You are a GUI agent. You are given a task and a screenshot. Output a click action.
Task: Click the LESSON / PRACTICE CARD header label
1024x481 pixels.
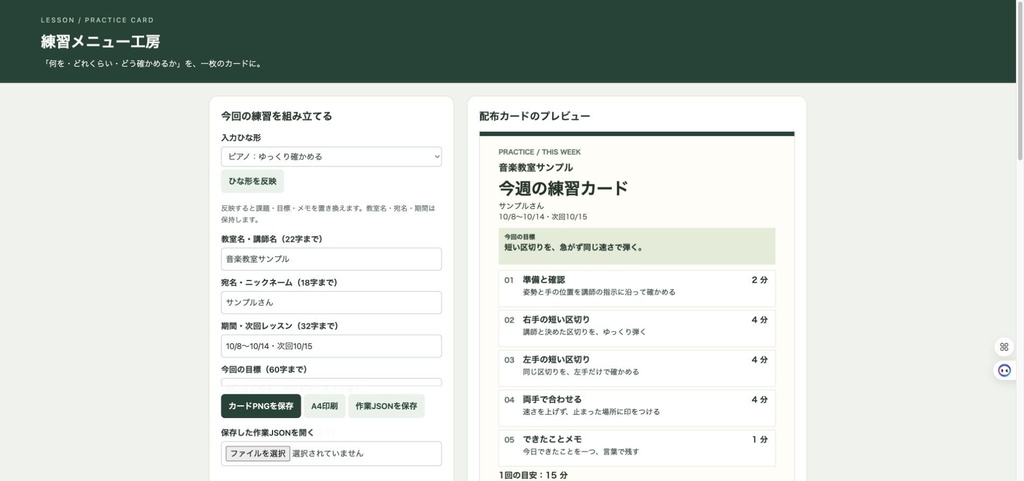click(x=97, y=20)
